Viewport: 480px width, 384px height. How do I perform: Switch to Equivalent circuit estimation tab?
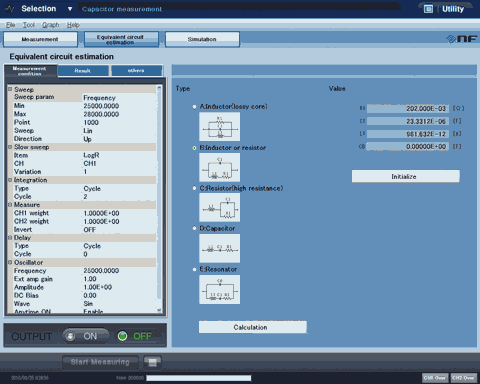tap(121, 39)
